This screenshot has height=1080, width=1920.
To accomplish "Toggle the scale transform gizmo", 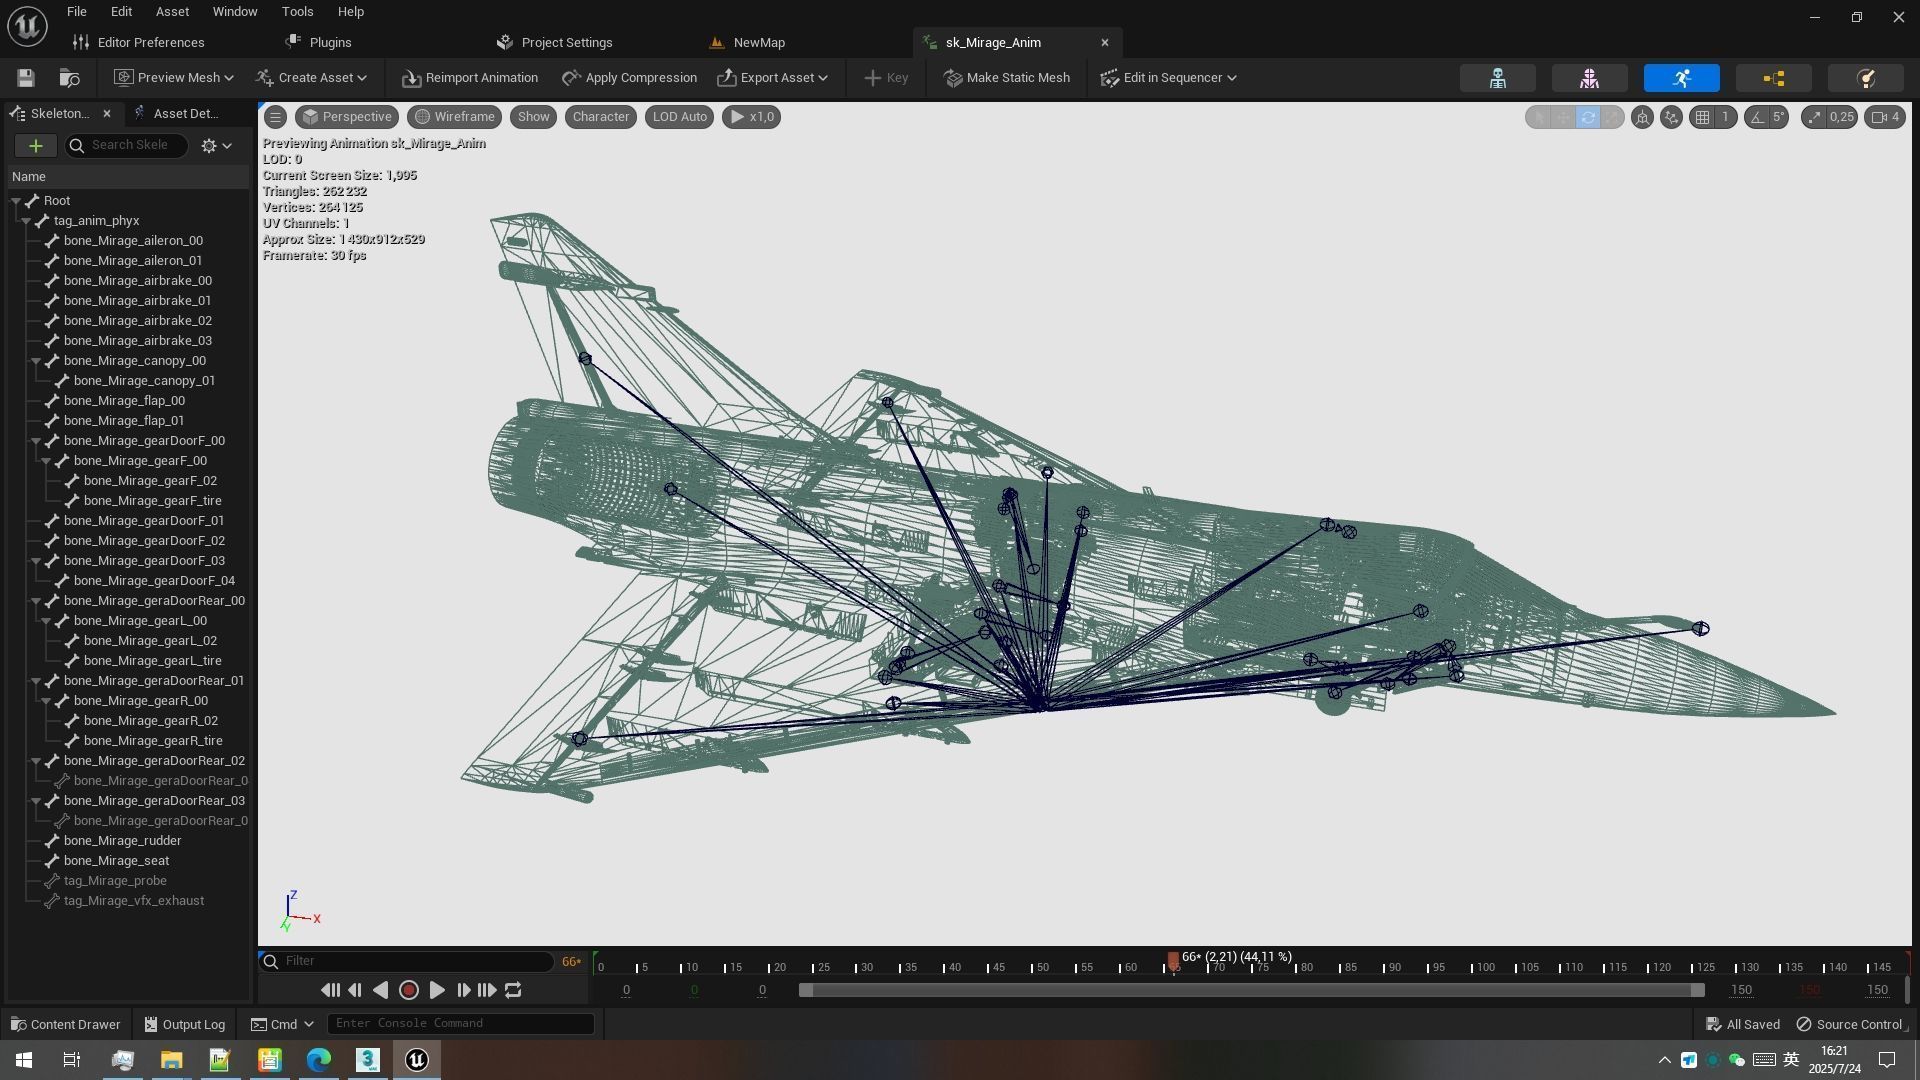I will (1611, 117).
